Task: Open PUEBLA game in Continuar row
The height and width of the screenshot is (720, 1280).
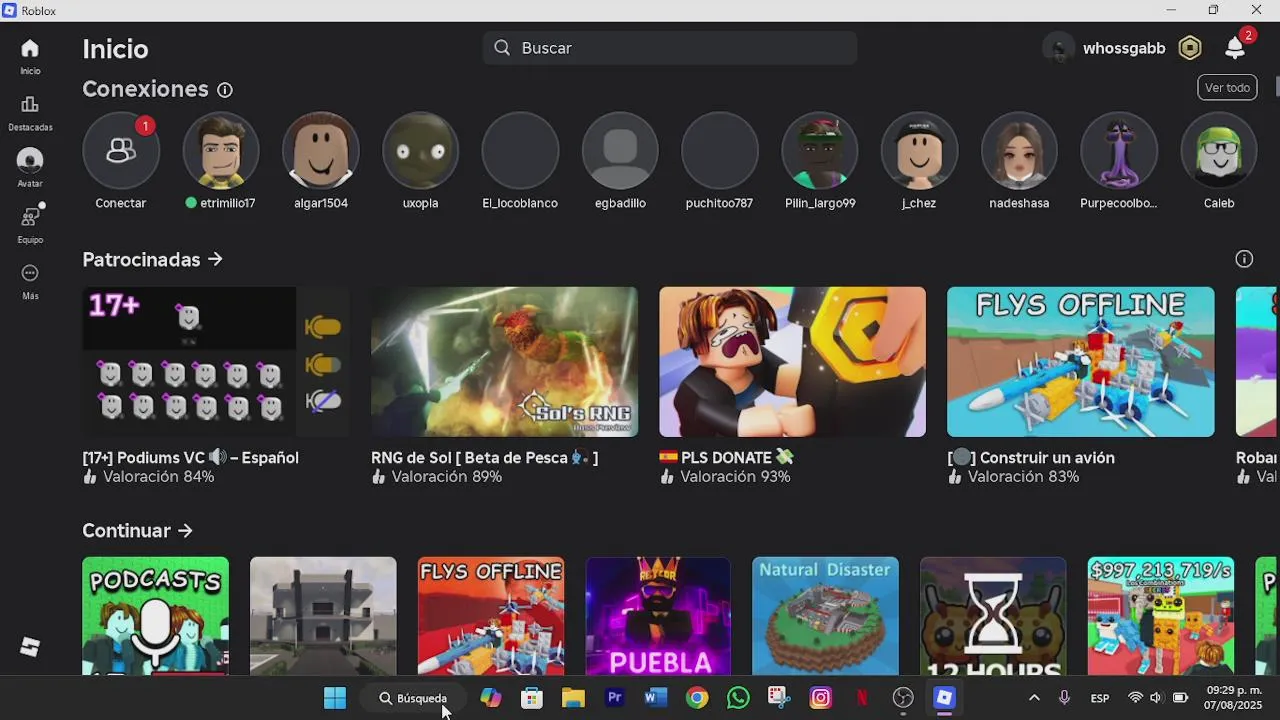Action: [x=658, y=616]
